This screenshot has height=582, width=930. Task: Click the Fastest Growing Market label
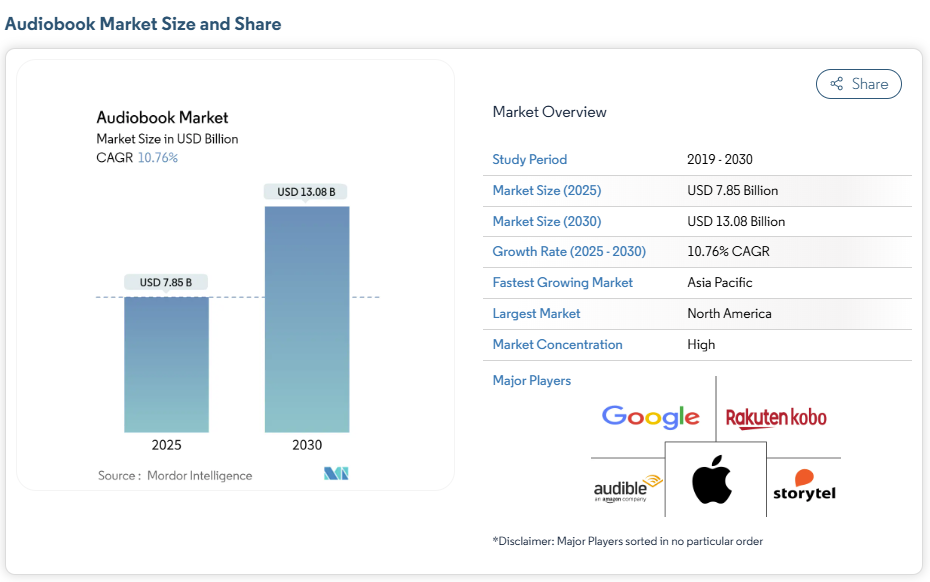(x=562, y=283)
